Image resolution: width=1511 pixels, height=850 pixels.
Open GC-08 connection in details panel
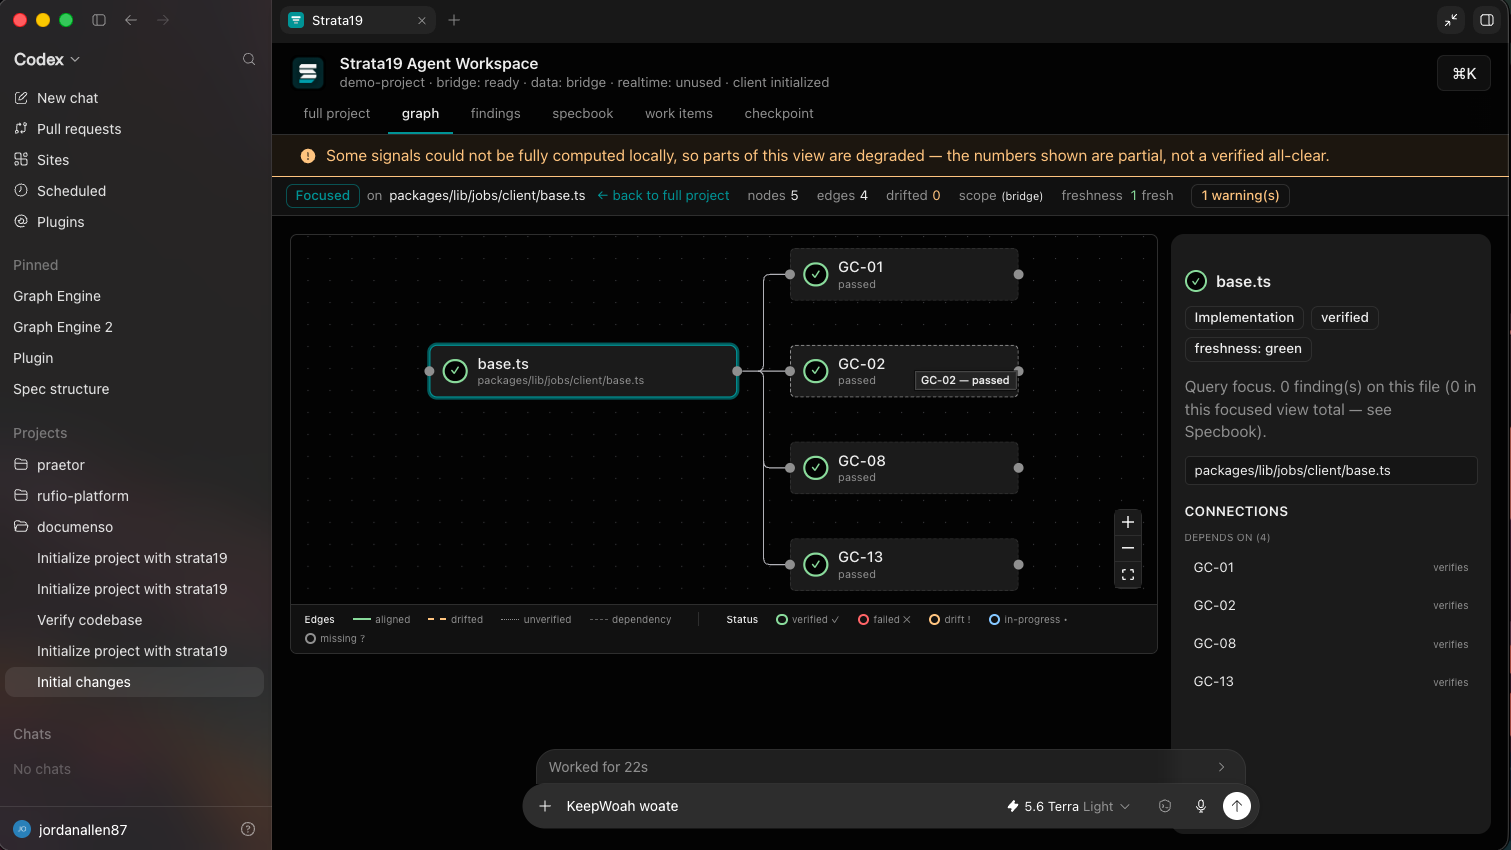pyautogui.click(x=1330, y=644)
